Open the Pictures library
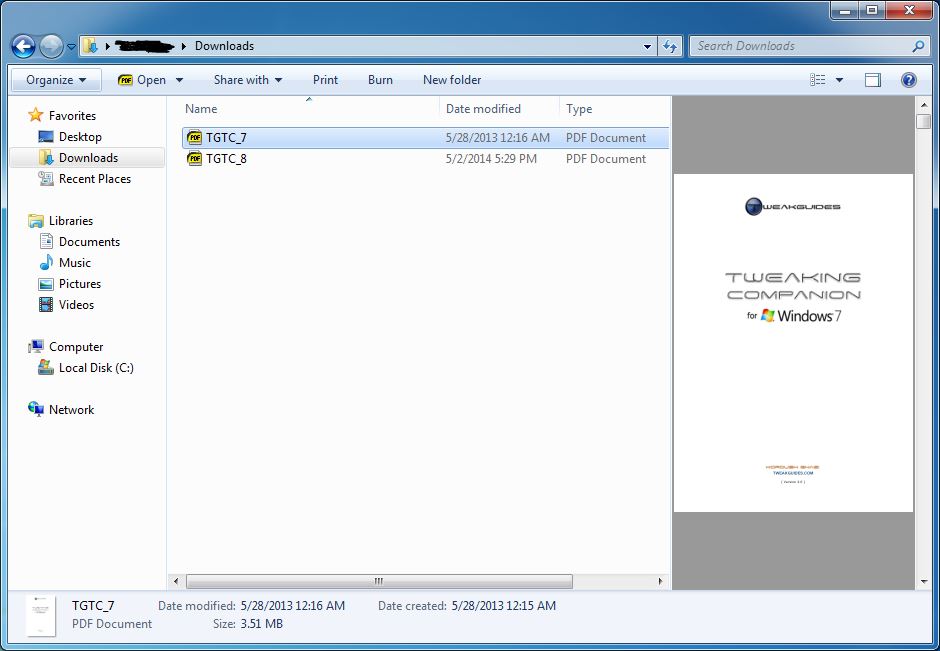 (x=80, y=284)
